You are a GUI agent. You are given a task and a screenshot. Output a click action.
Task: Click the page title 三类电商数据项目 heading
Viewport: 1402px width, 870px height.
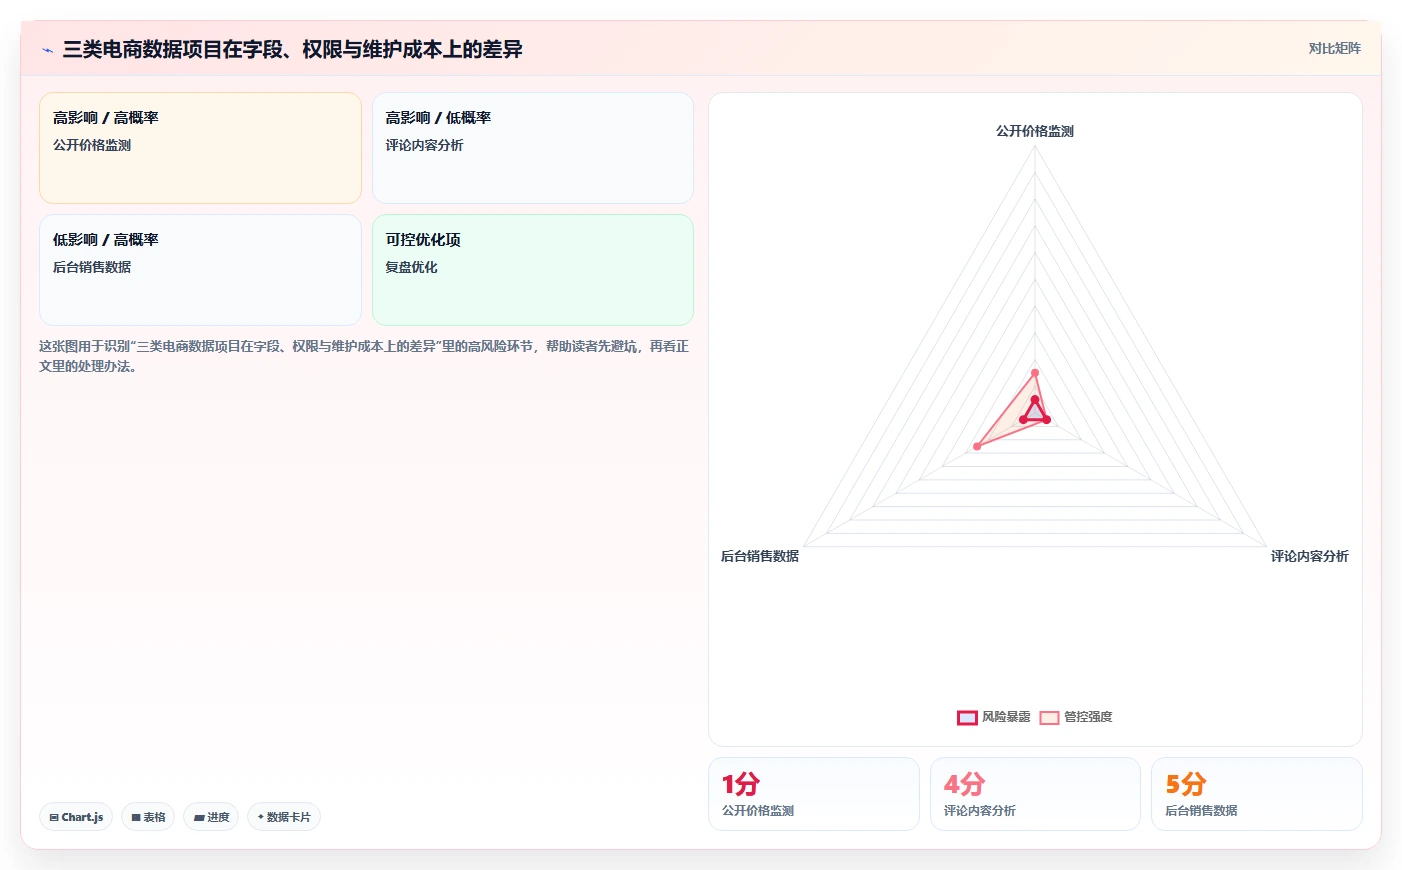(x=292, y=49)
